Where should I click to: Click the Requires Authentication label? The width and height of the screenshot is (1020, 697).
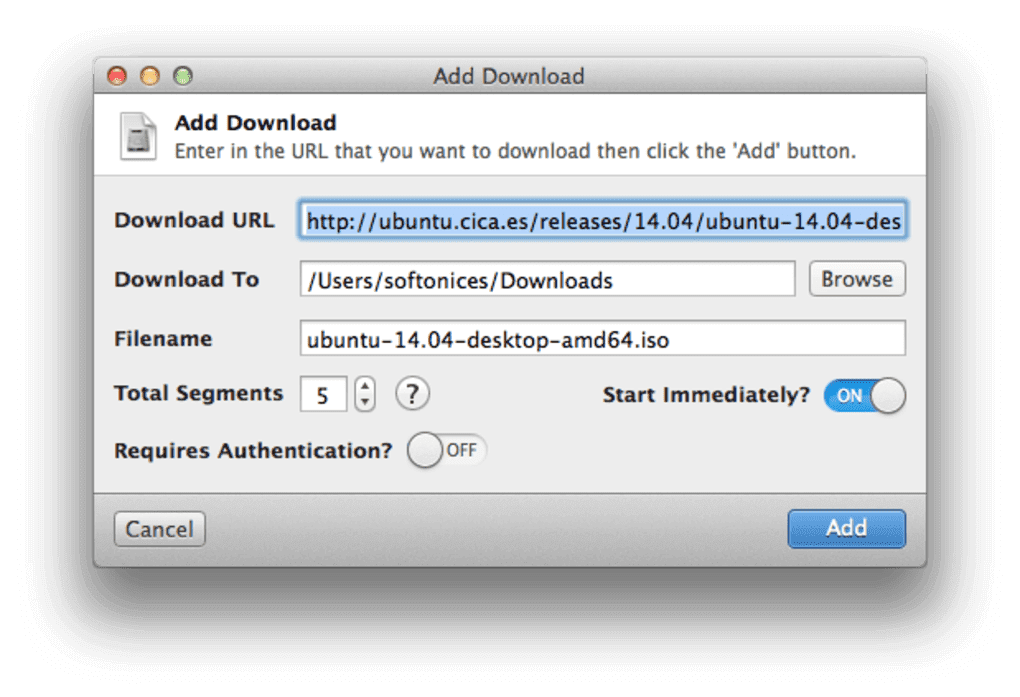253,451
